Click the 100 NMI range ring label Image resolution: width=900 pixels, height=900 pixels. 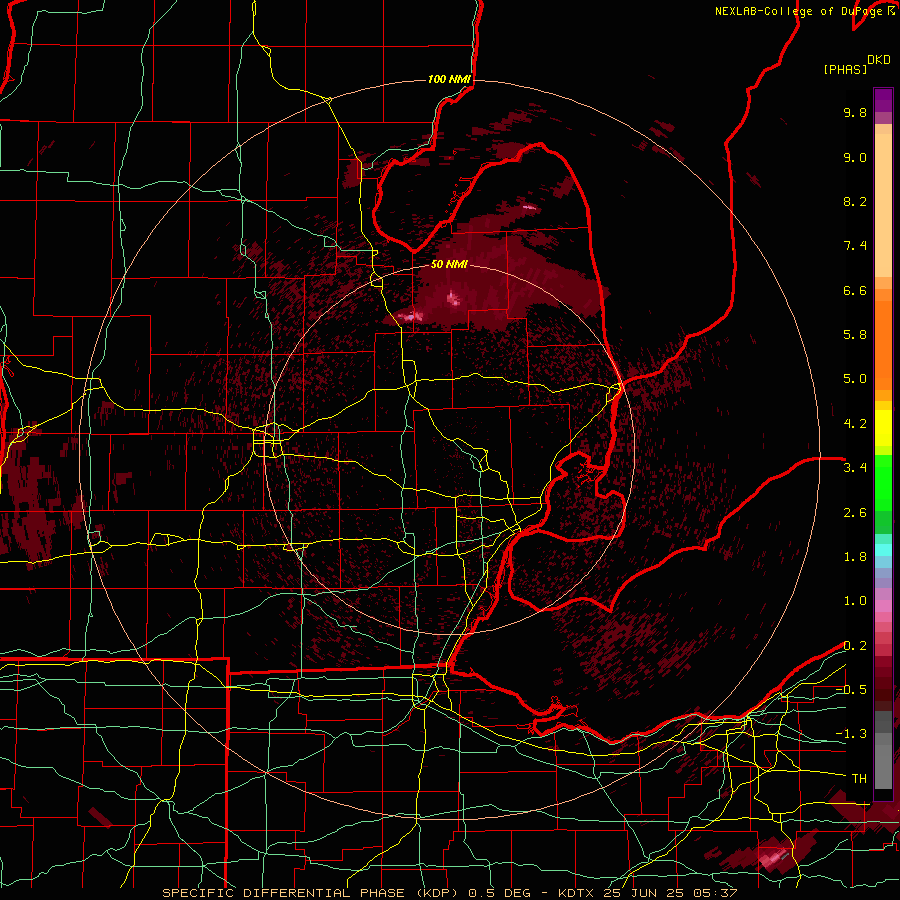[449, 79]
